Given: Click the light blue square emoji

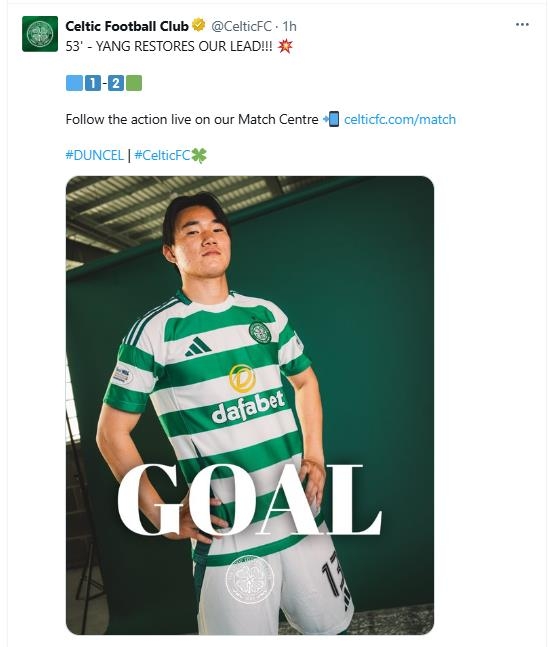Looking at the screenshot, I should pyautogui.click(x=74, y=83).
